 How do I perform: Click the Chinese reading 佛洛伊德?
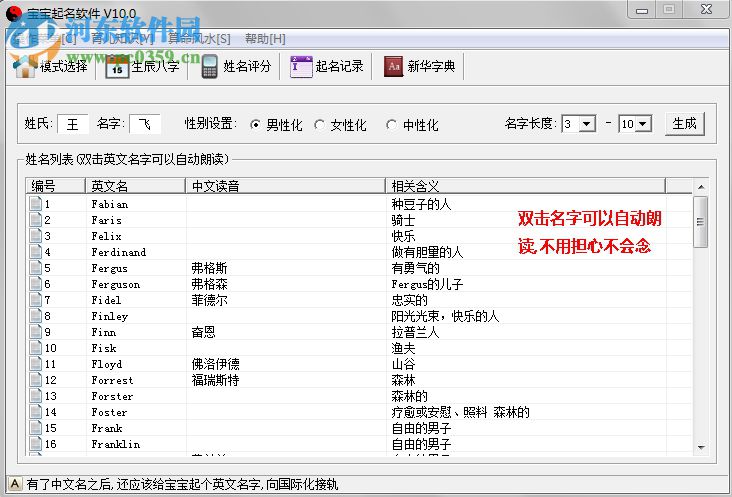215,364
